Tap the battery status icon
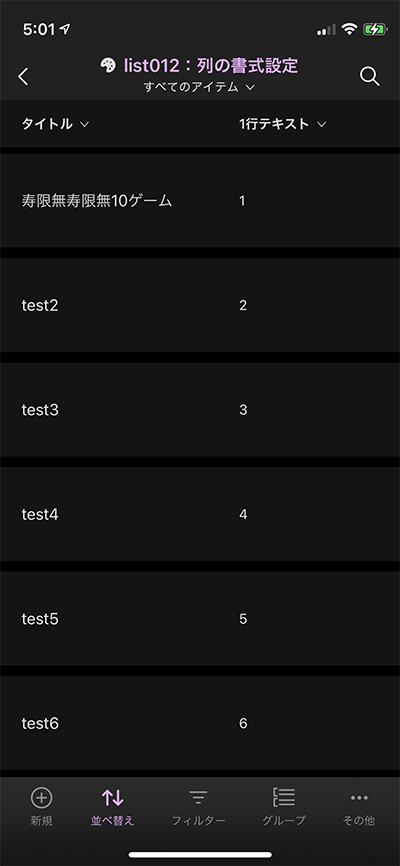 [375, 29]
